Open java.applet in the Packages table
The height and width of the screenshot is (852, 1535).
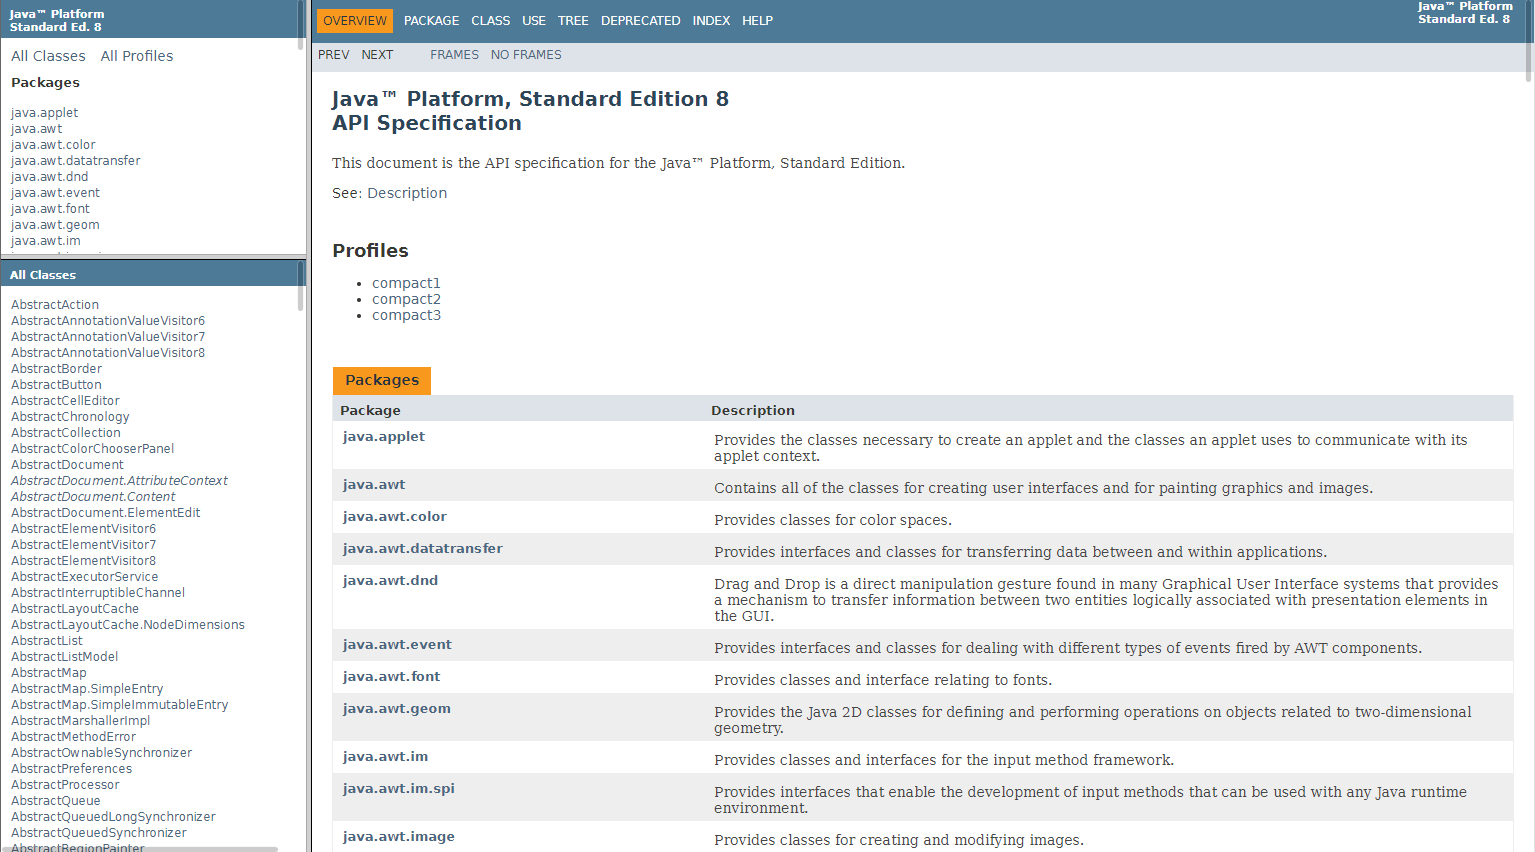(384, 436)
